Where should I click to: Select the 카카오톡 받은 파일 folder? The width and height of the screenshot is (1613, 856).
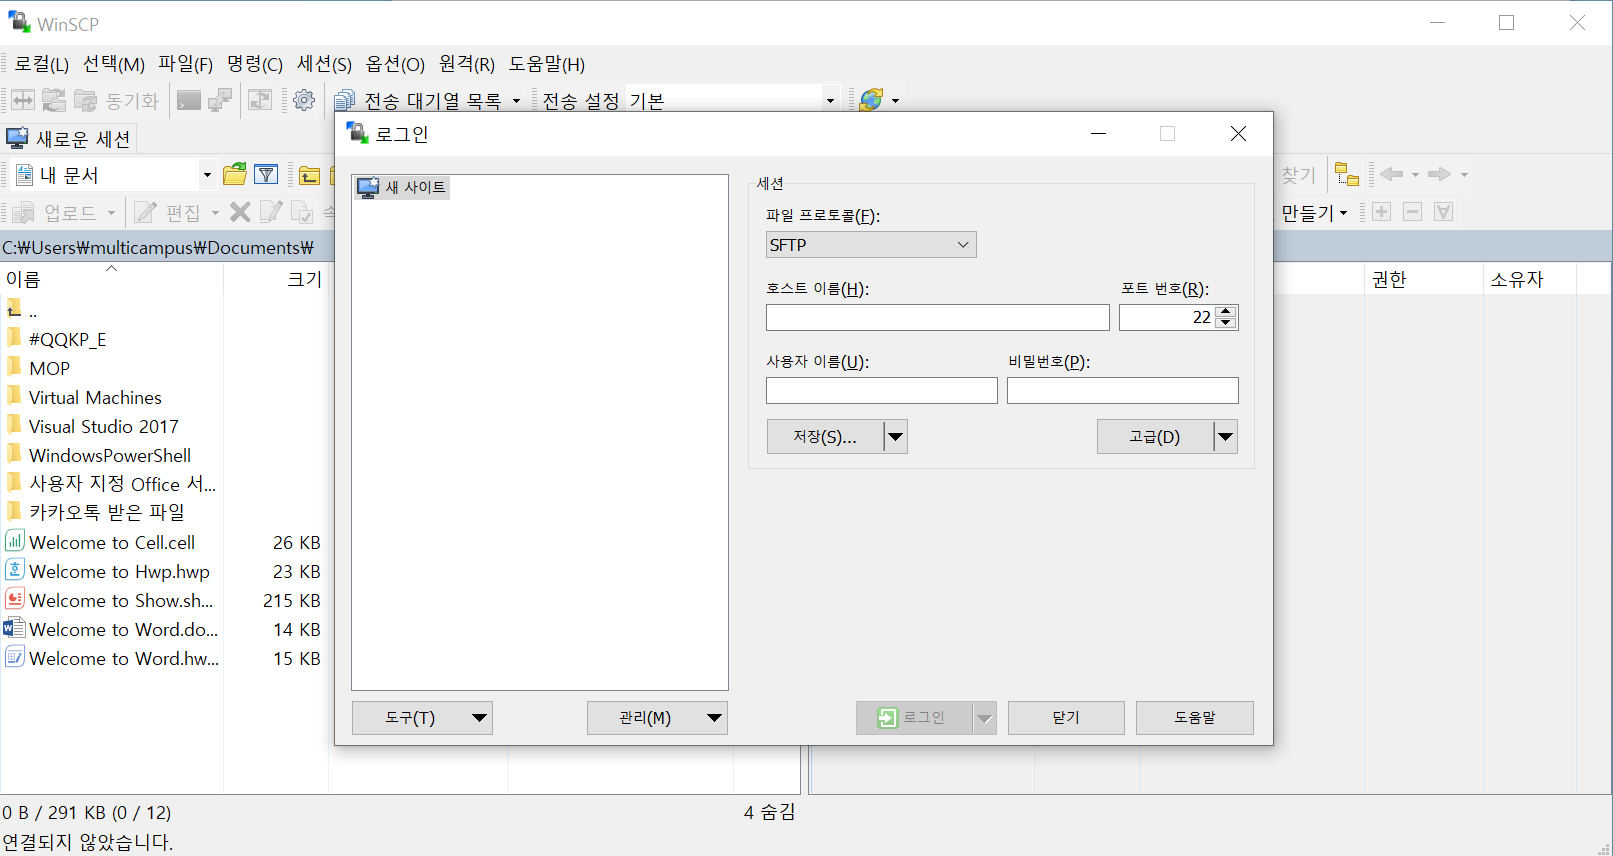click(x=107, y=513)
